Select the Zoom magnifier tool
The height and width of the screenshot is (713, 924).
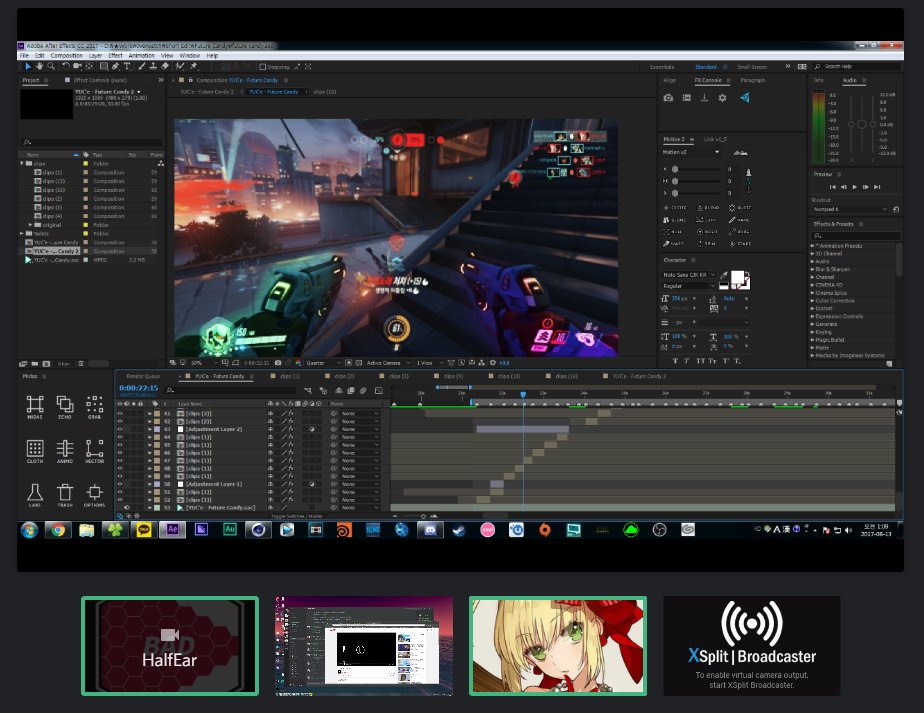51,67
